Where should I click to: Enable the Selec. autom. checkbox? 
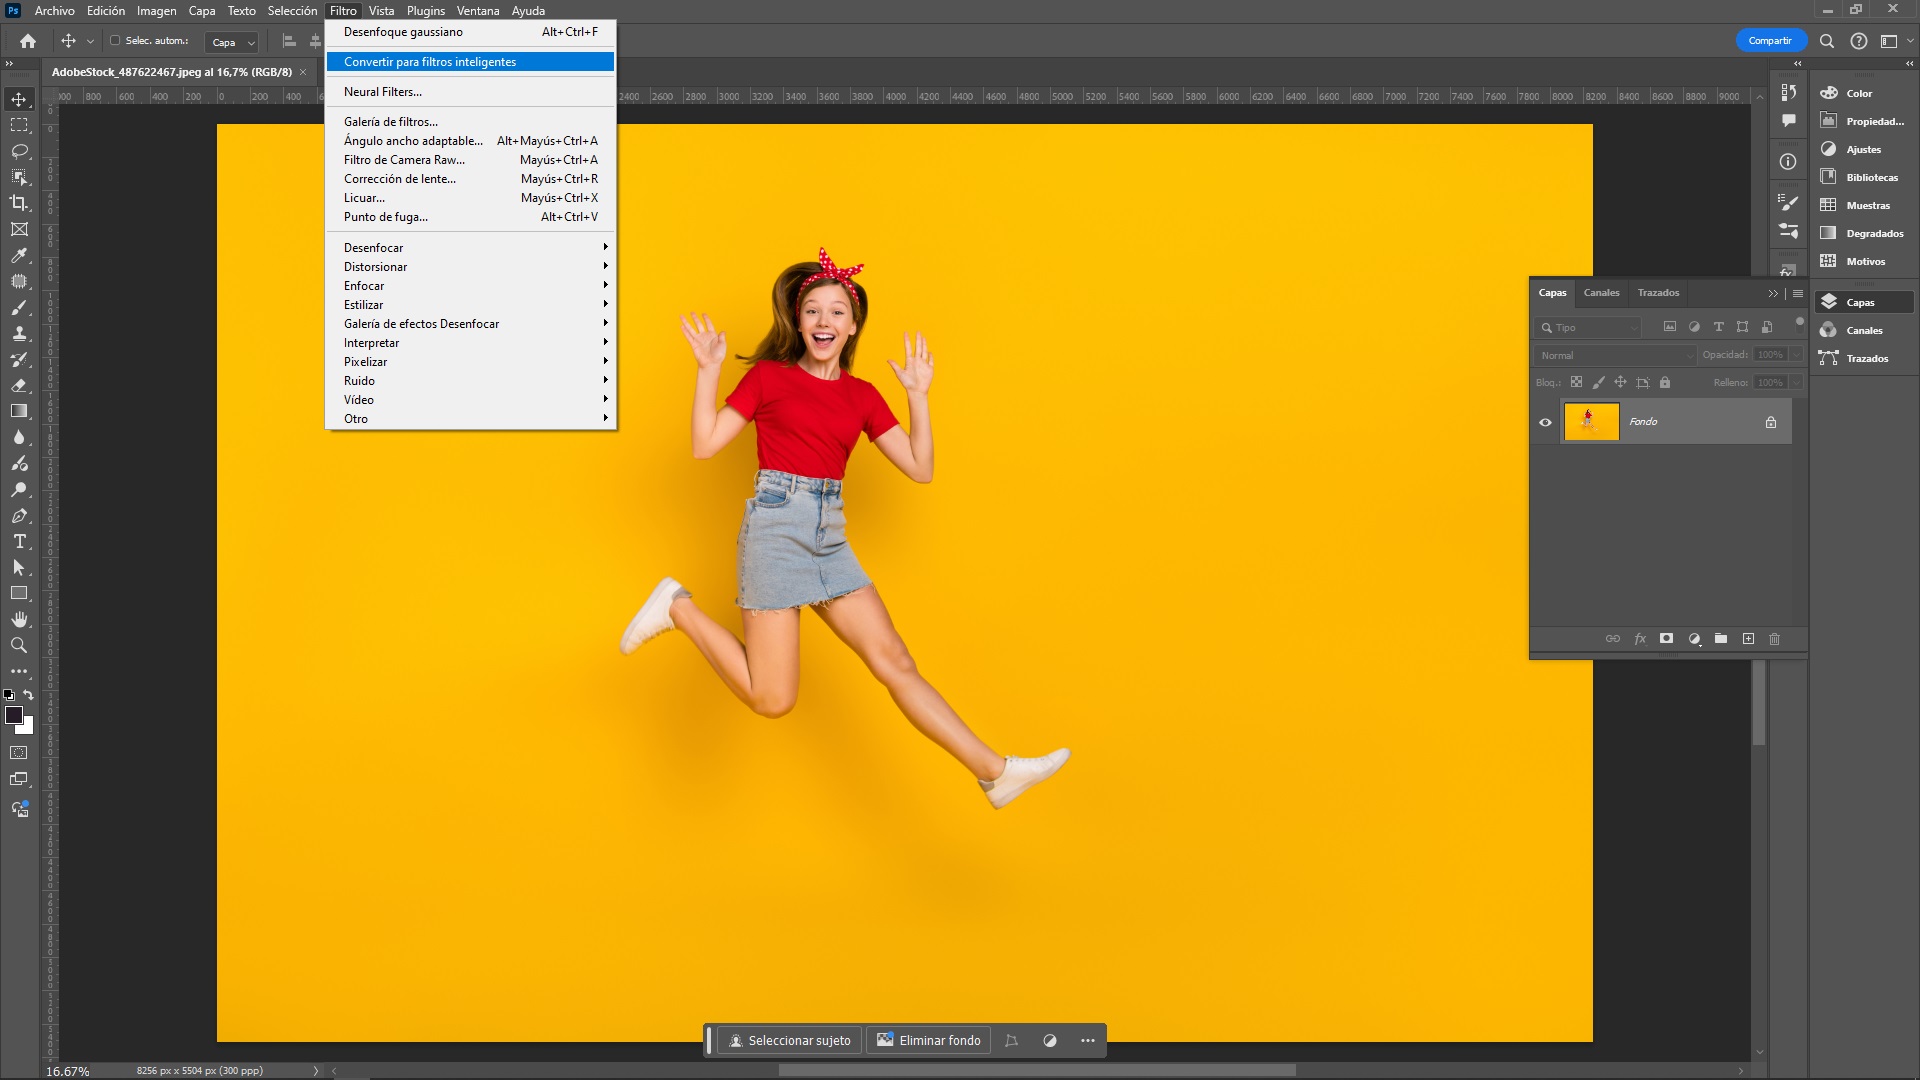(115, 41)
